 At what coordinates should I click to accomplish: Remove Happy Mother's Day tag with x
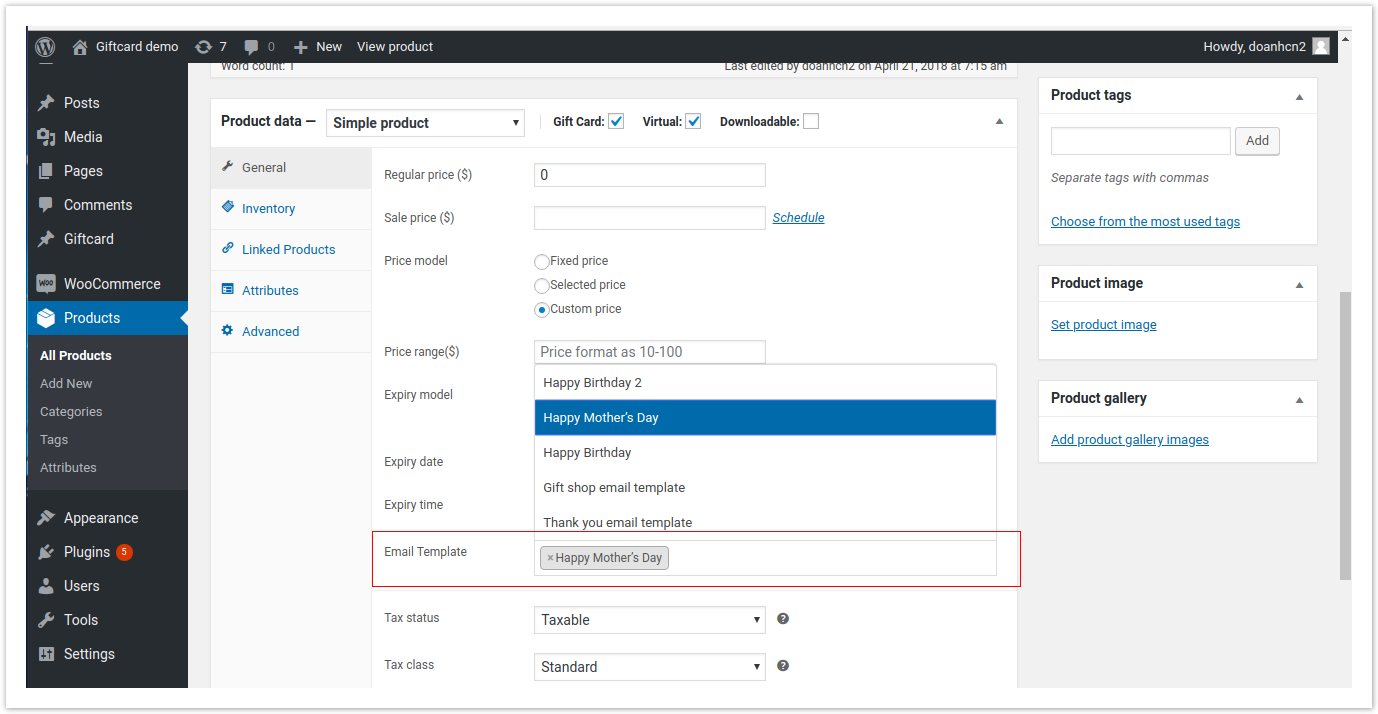click(550, 558)
